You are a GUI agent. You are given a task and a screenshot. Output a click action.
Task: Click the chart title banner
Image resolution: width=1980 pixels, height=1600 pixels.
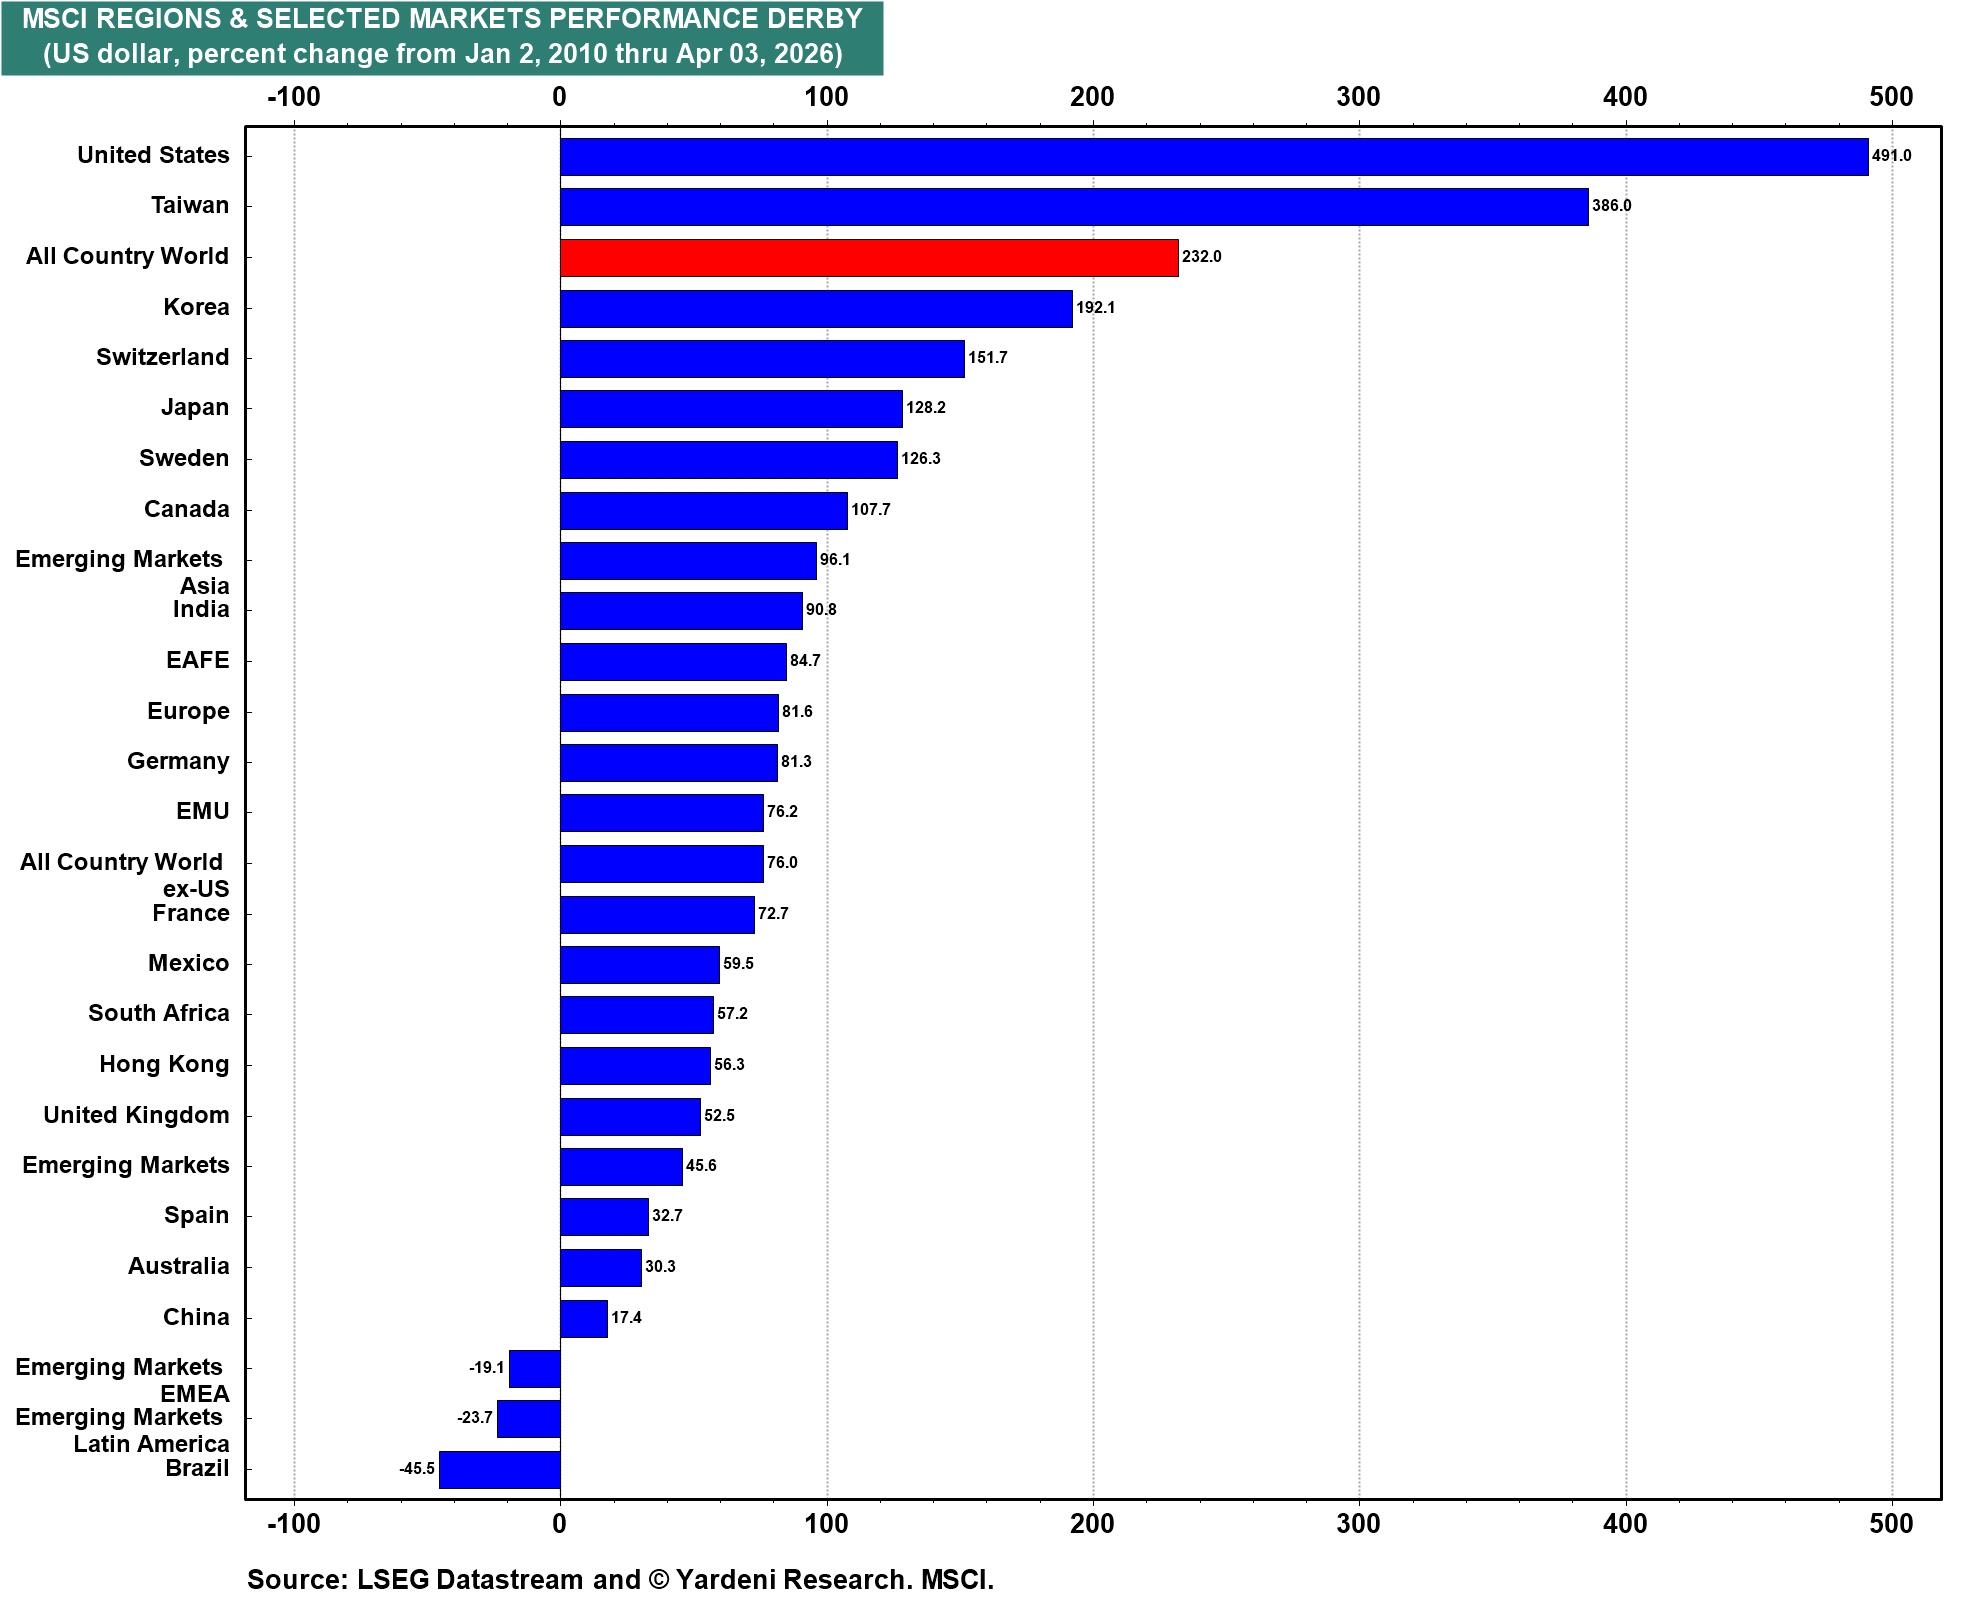click(x=442, y=37)
